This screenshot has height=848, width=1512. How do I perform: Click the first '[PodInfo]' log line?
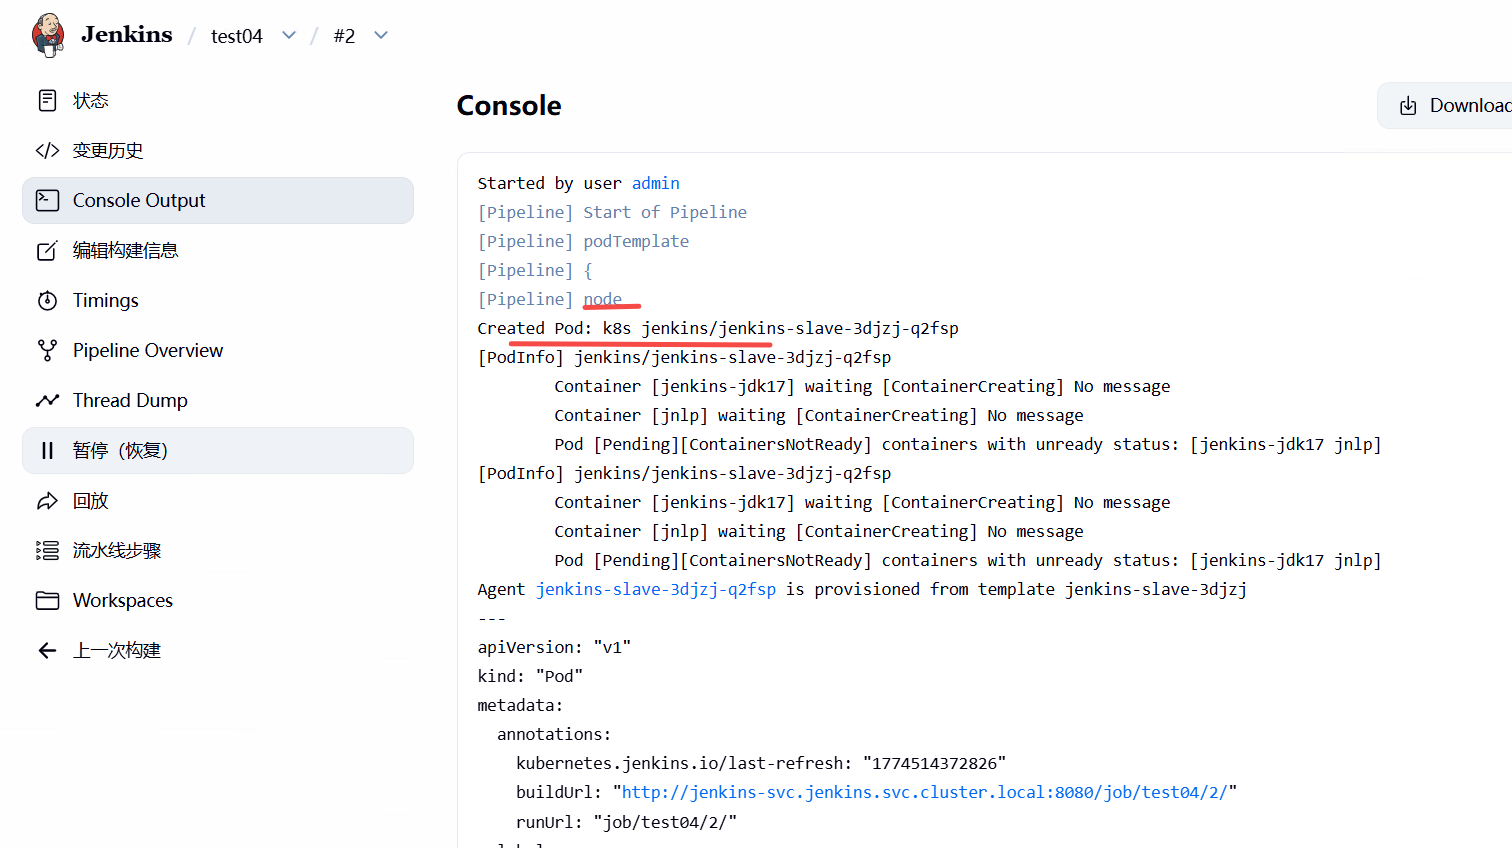click(x=684, y=357)
